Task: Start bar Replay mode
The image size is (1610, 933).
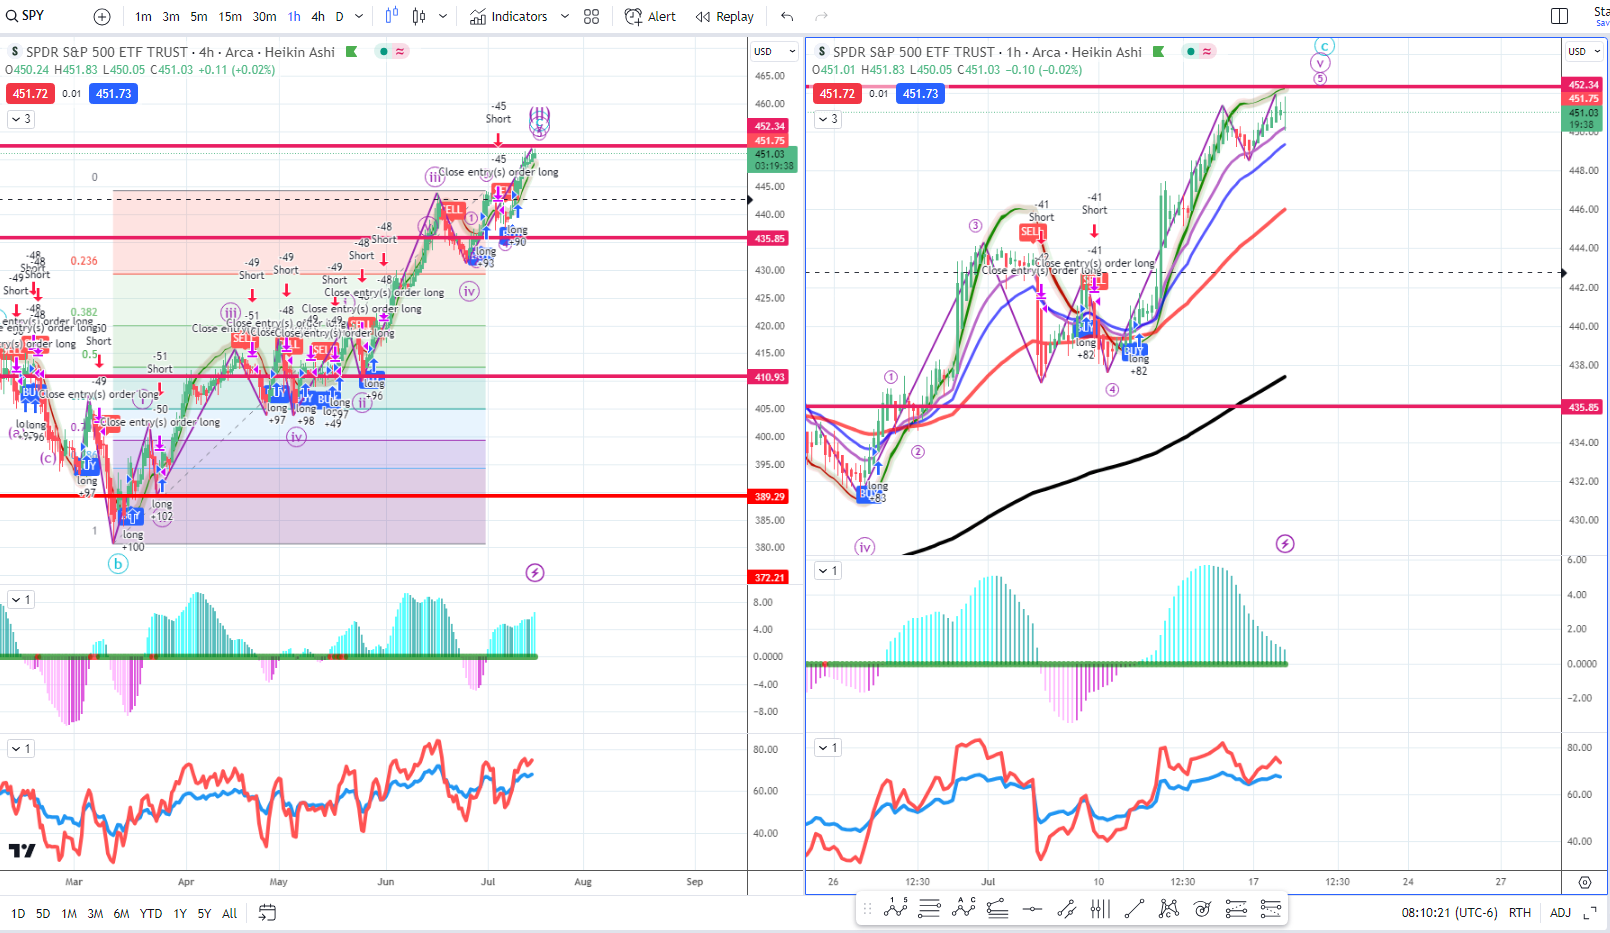Action: point(725,16)
